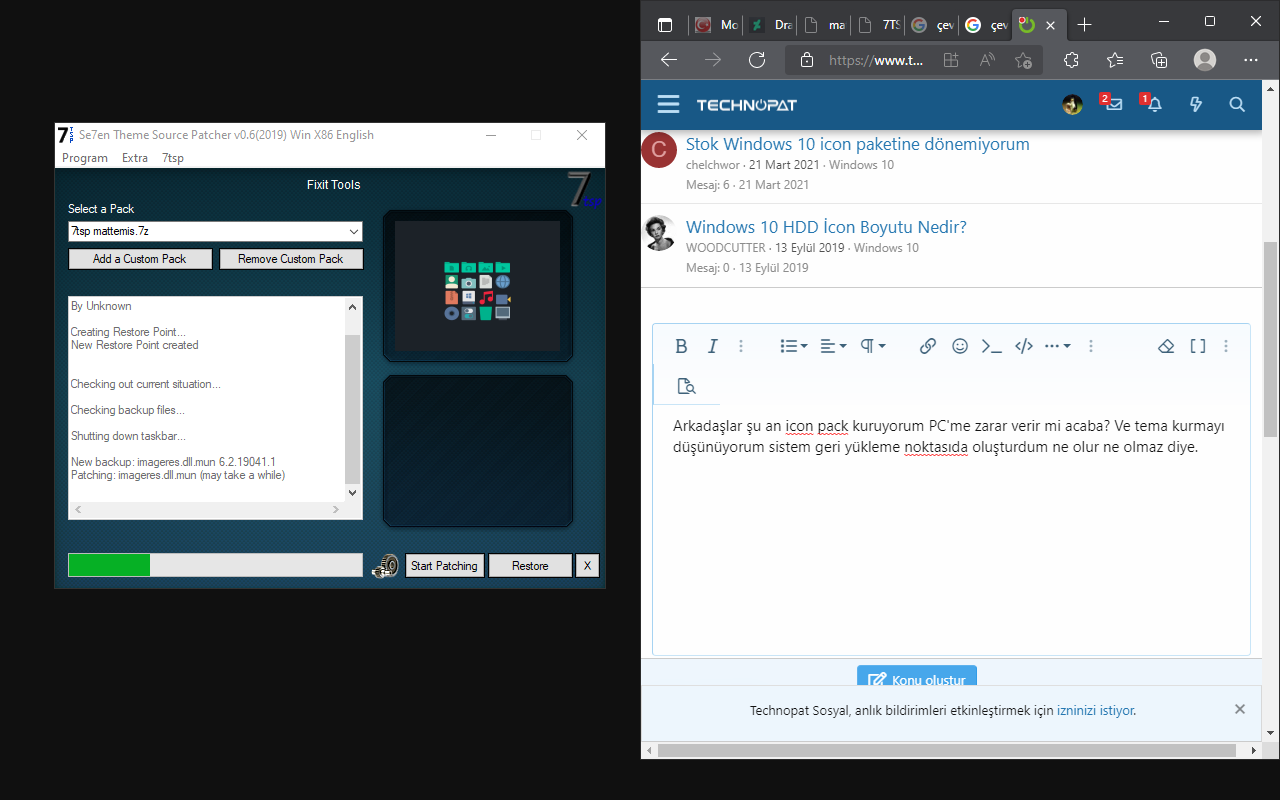Close the active Technopat browser tab
The width and height of the screenshot is (1280, 800).
click(1050, 25)
